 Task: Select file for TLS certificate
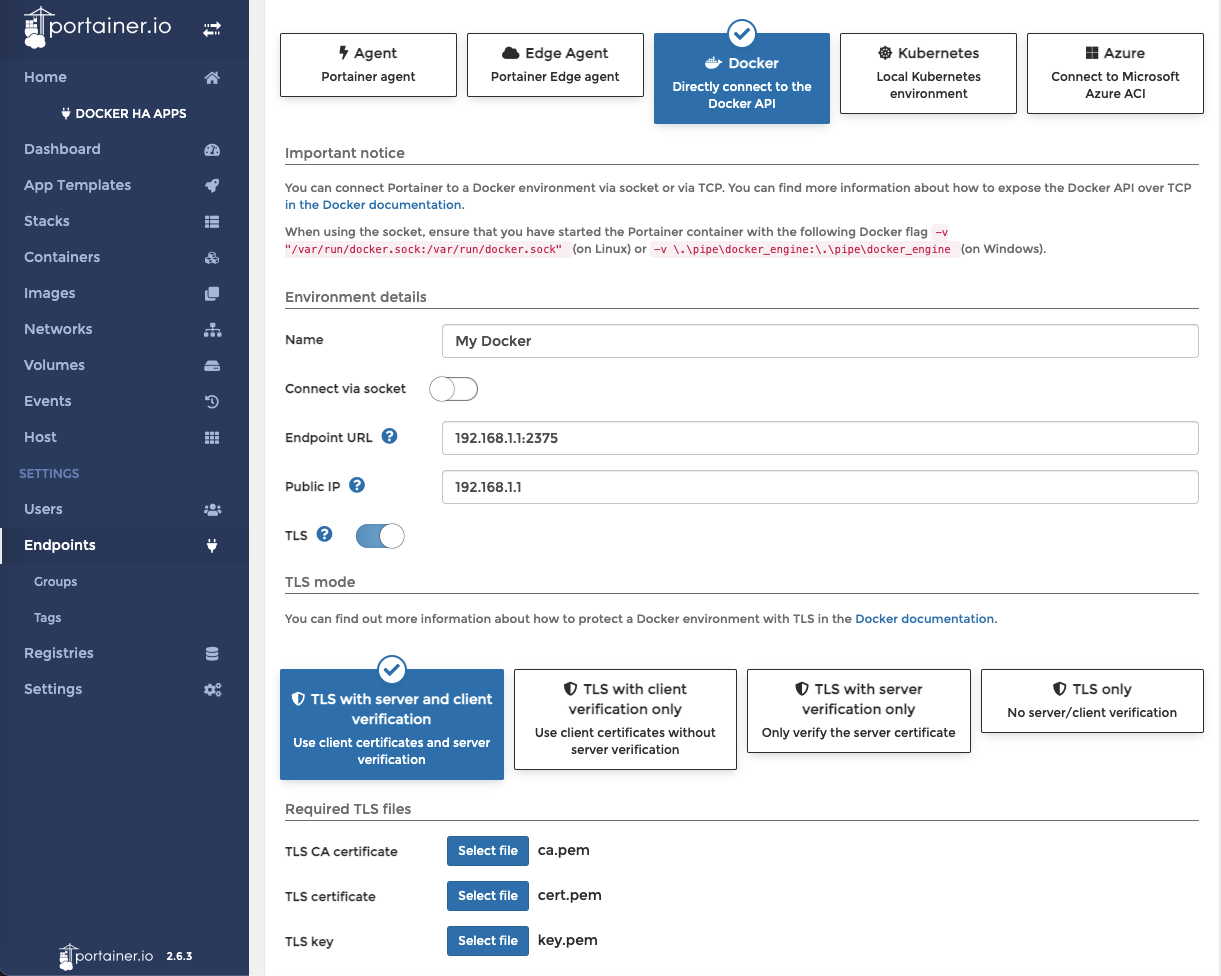coord(488,896)
